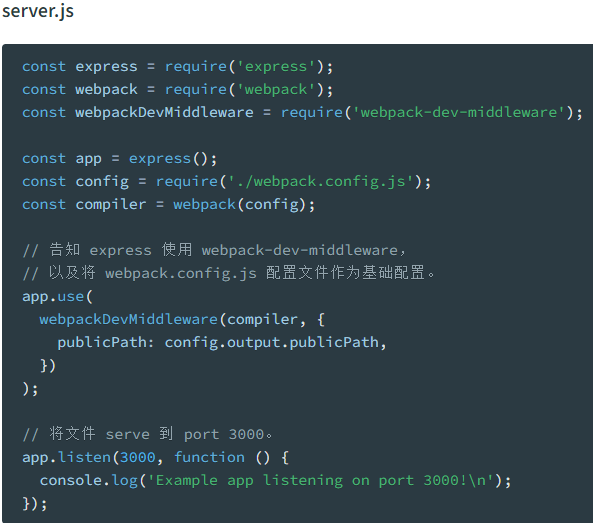The height and width of the screenshot is (523, 593).
Task: Click the server.js heading text
Action: (38, 11)
